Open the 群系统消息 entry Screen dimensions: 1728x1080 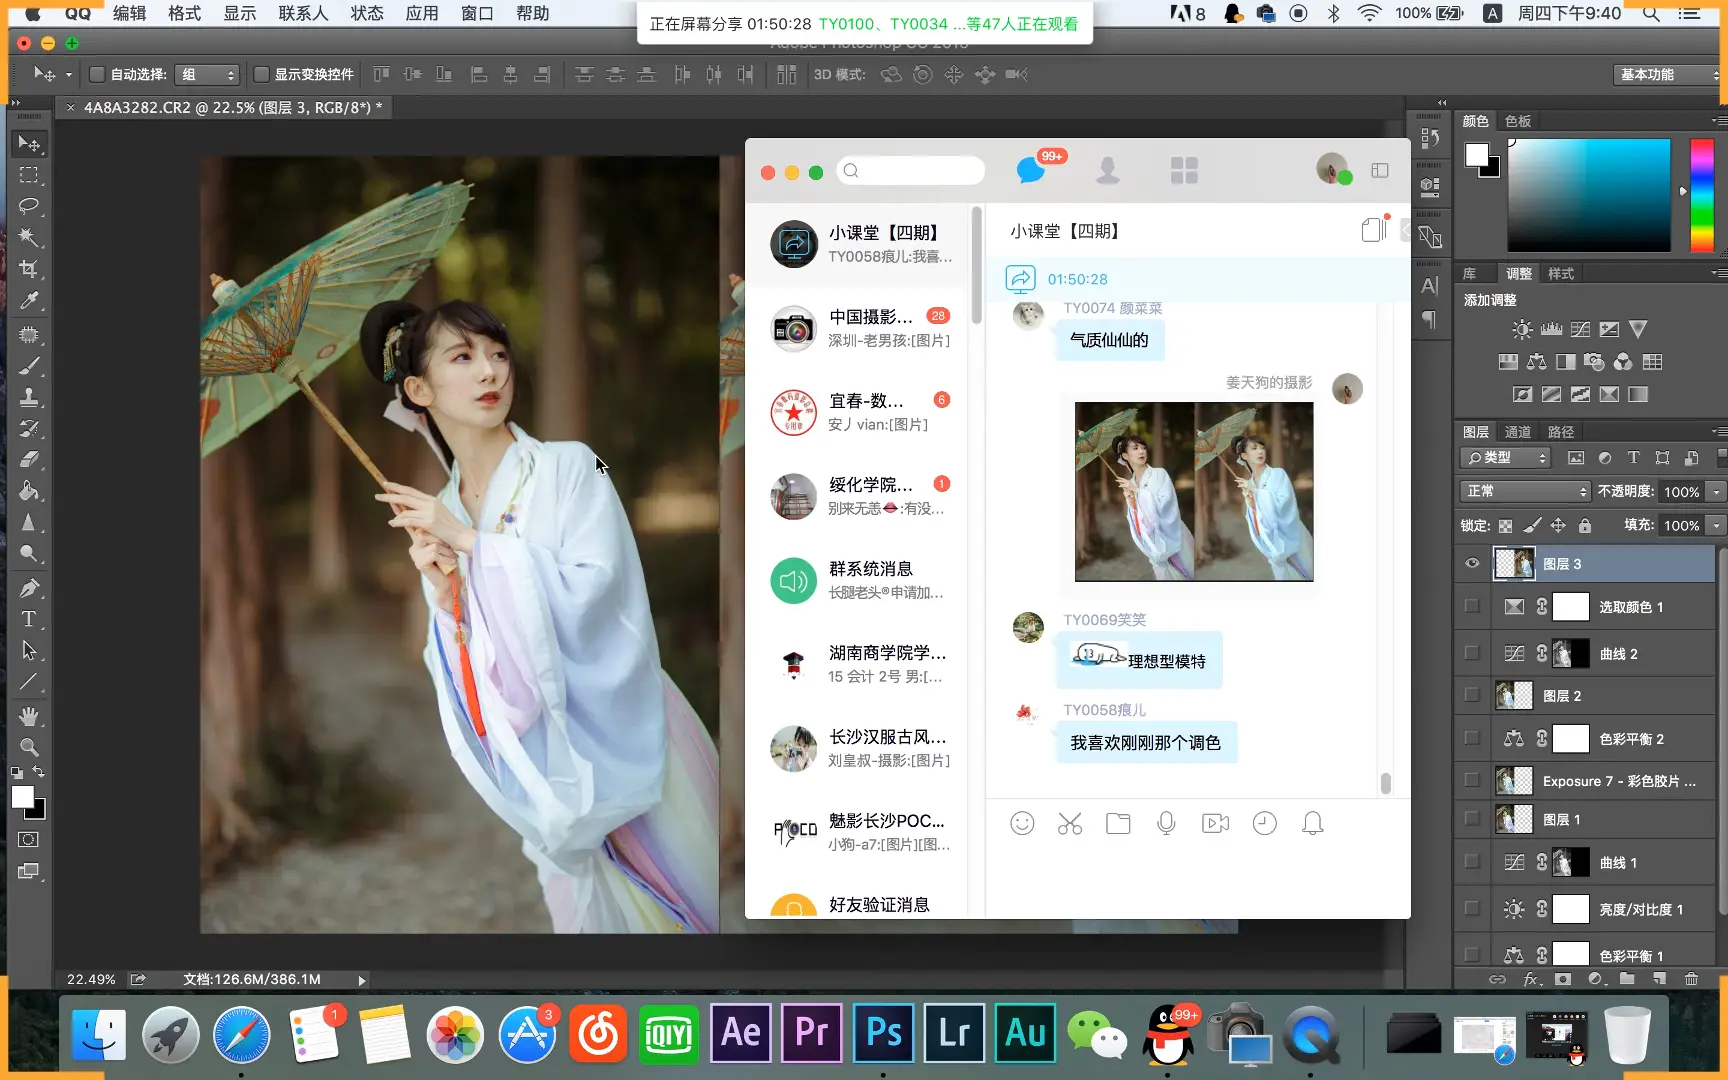click(858, 580)
